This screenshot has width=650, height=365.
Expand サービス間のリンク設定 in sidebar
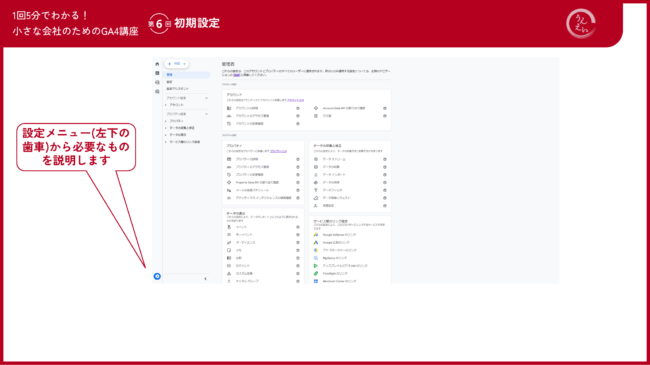166,142
